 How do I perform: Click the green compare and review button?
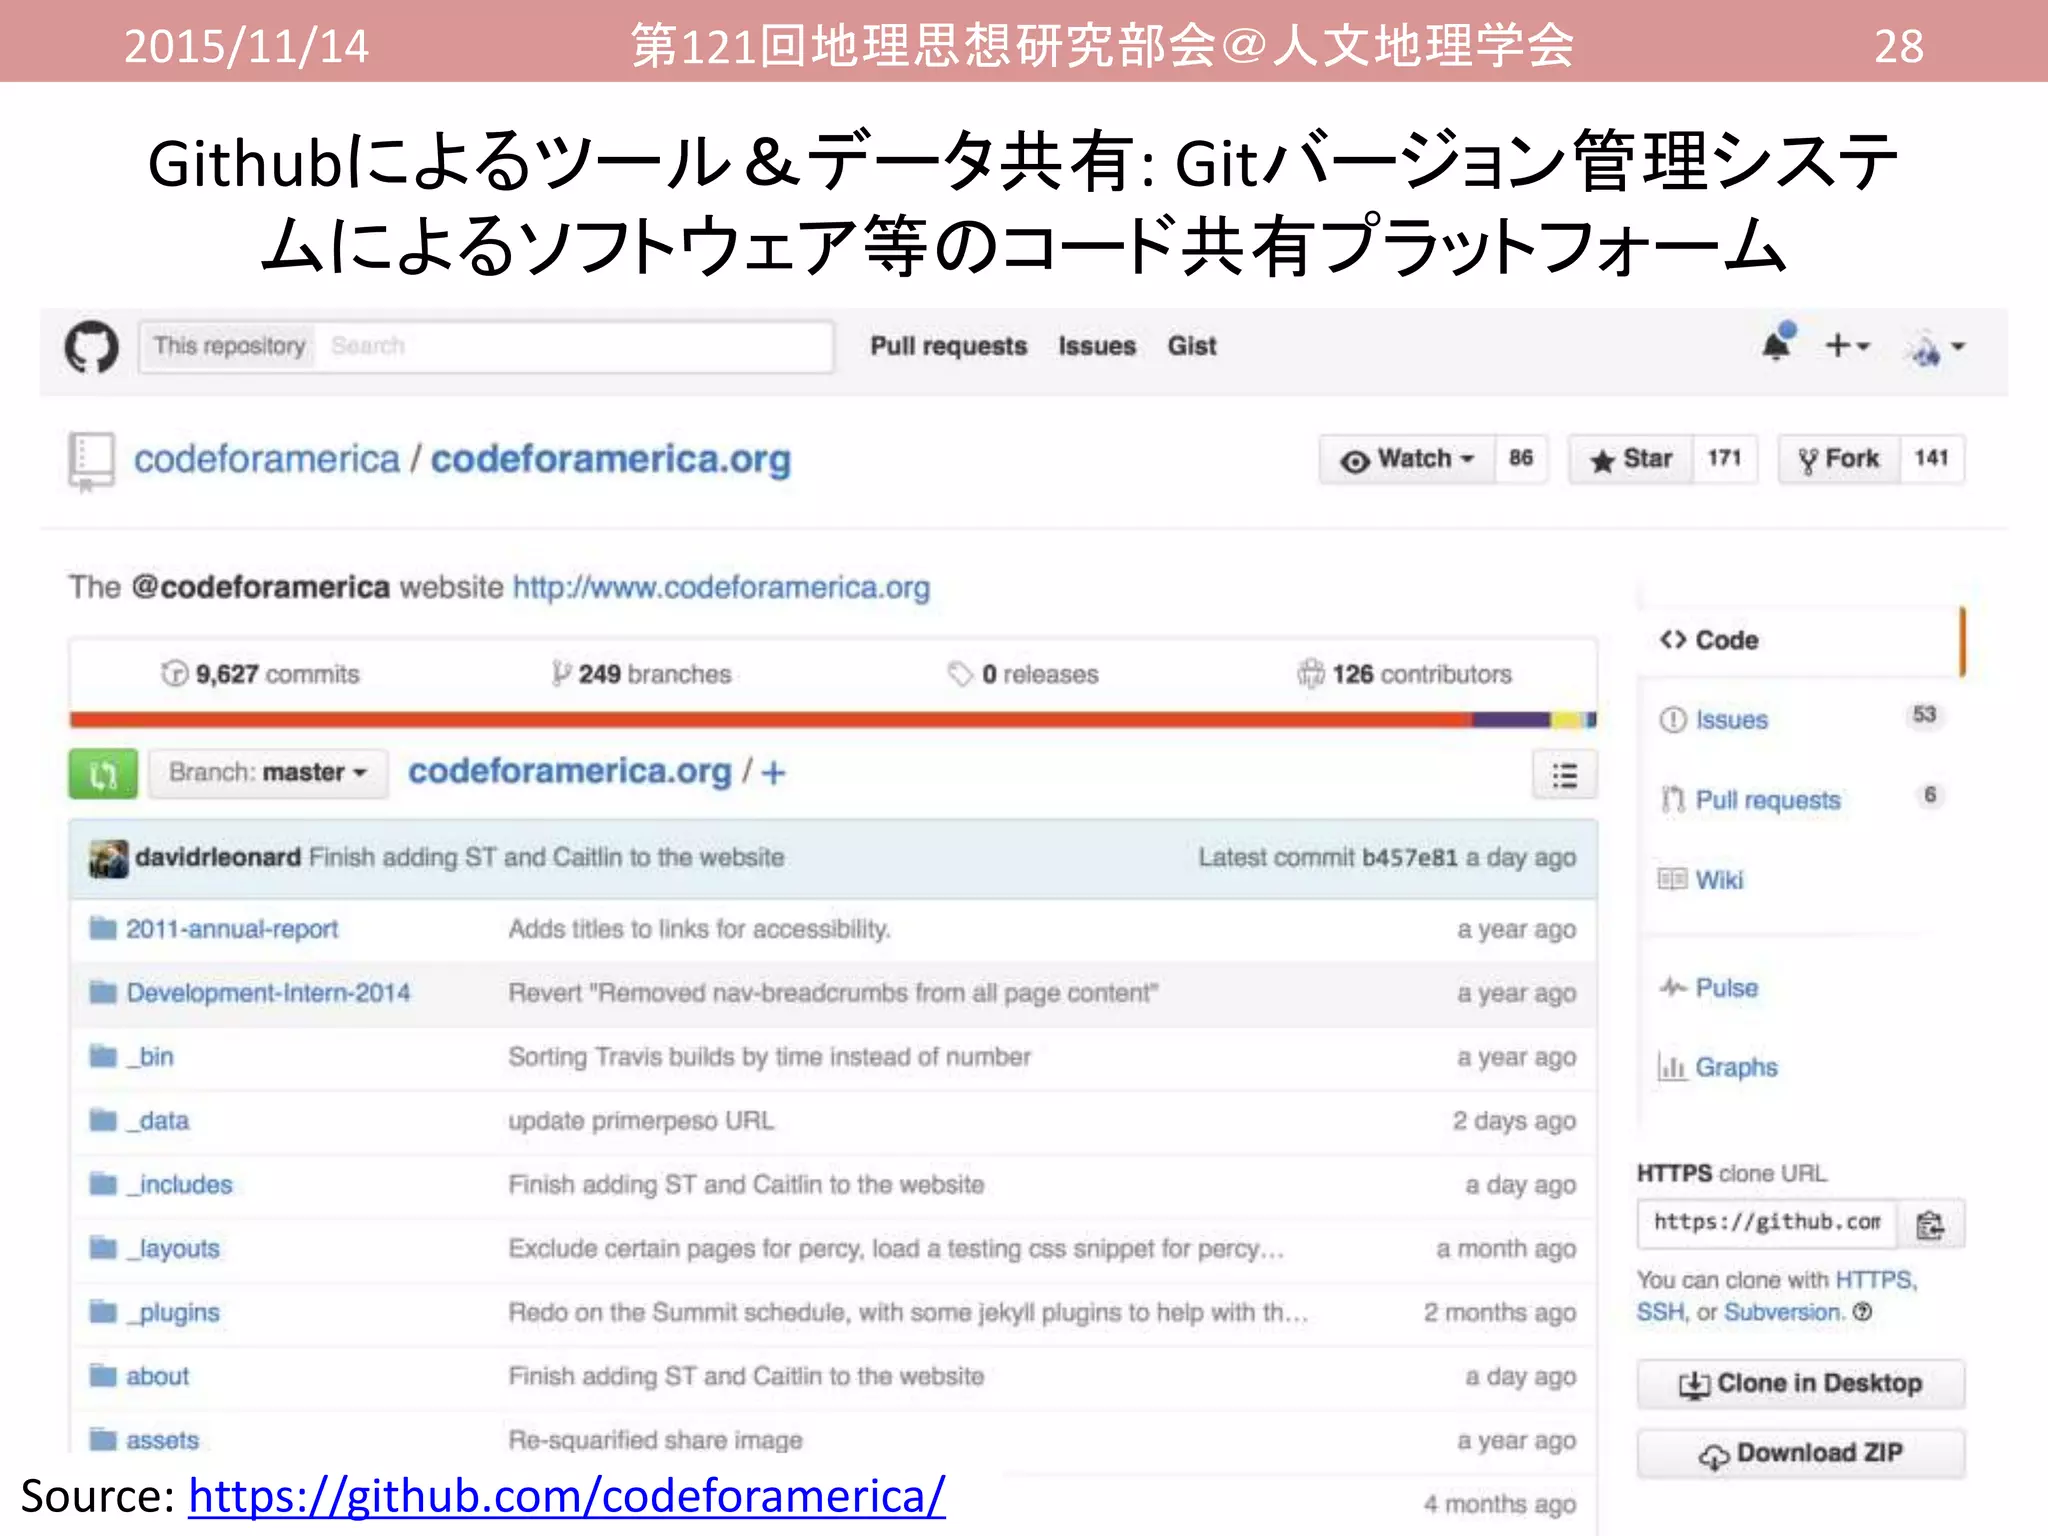(x=103, y=773)
